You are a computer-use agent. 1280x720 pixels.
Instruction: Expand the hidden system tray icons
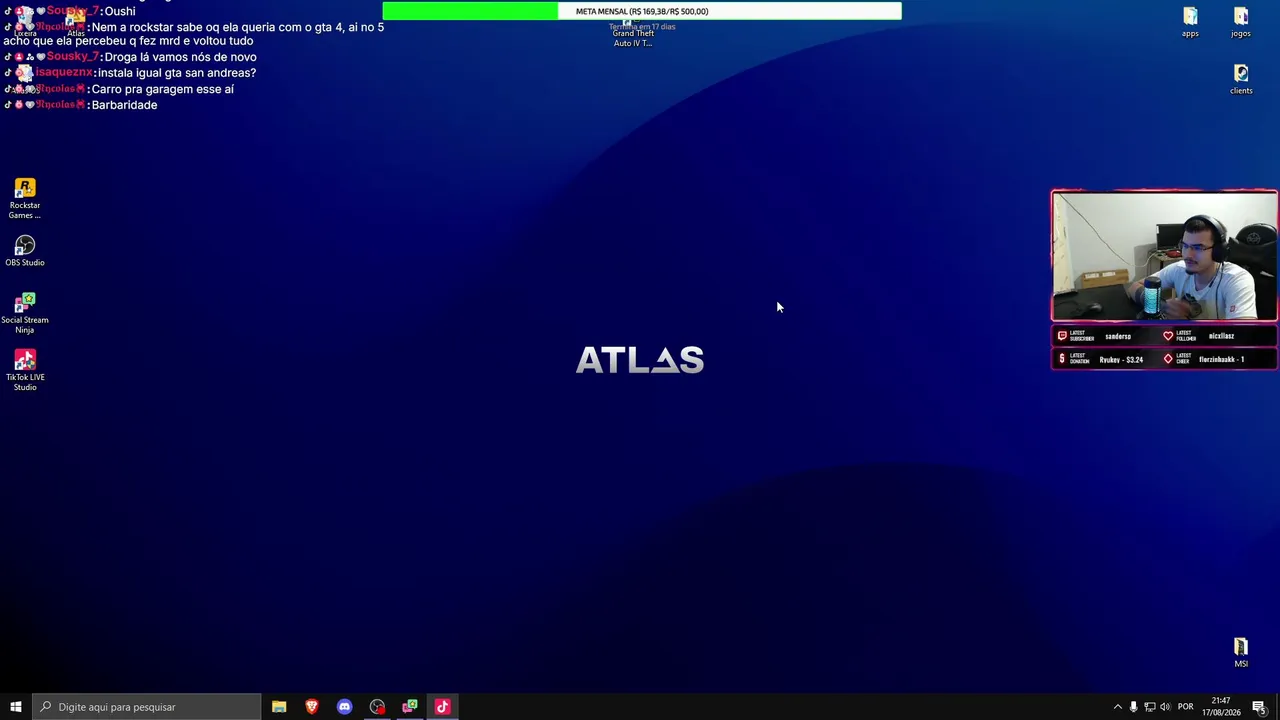point(1118,707)
